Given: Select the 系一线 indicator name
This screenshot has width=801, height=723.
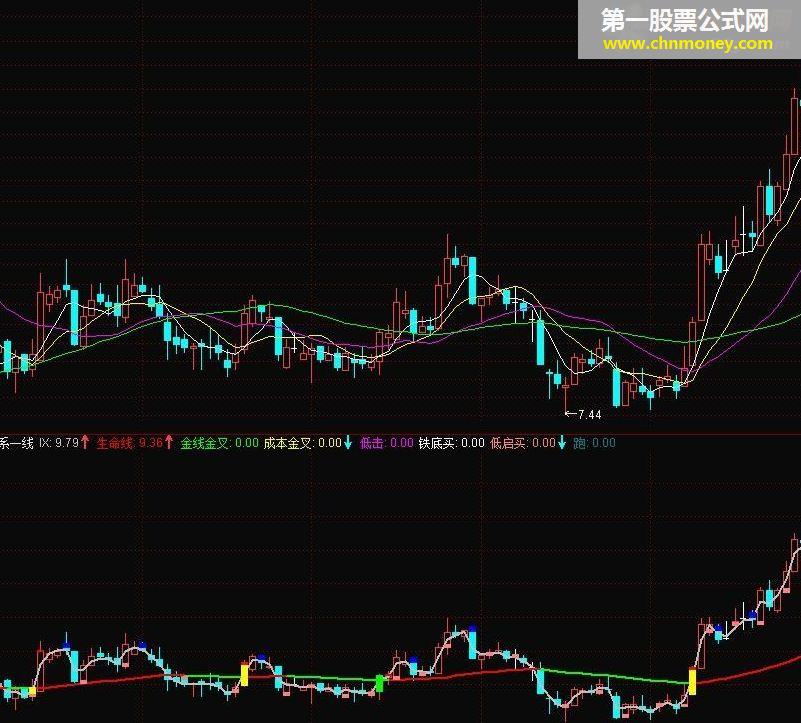Looking at the screenshot, I should 17,443.
